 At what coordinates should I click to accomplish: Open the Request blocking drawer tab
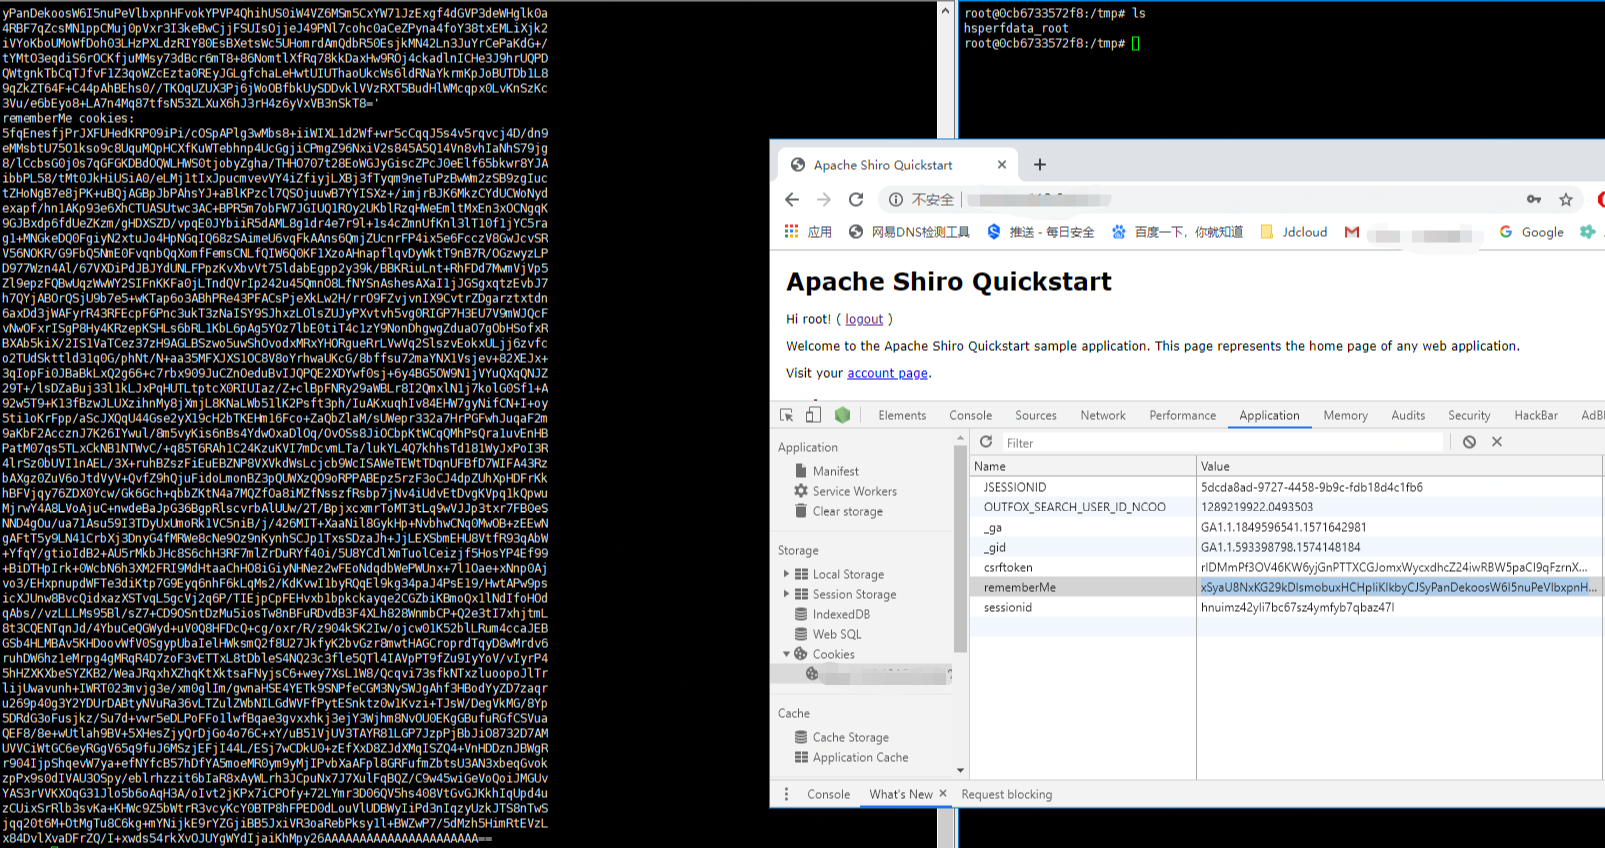[x=1006, y=794]
